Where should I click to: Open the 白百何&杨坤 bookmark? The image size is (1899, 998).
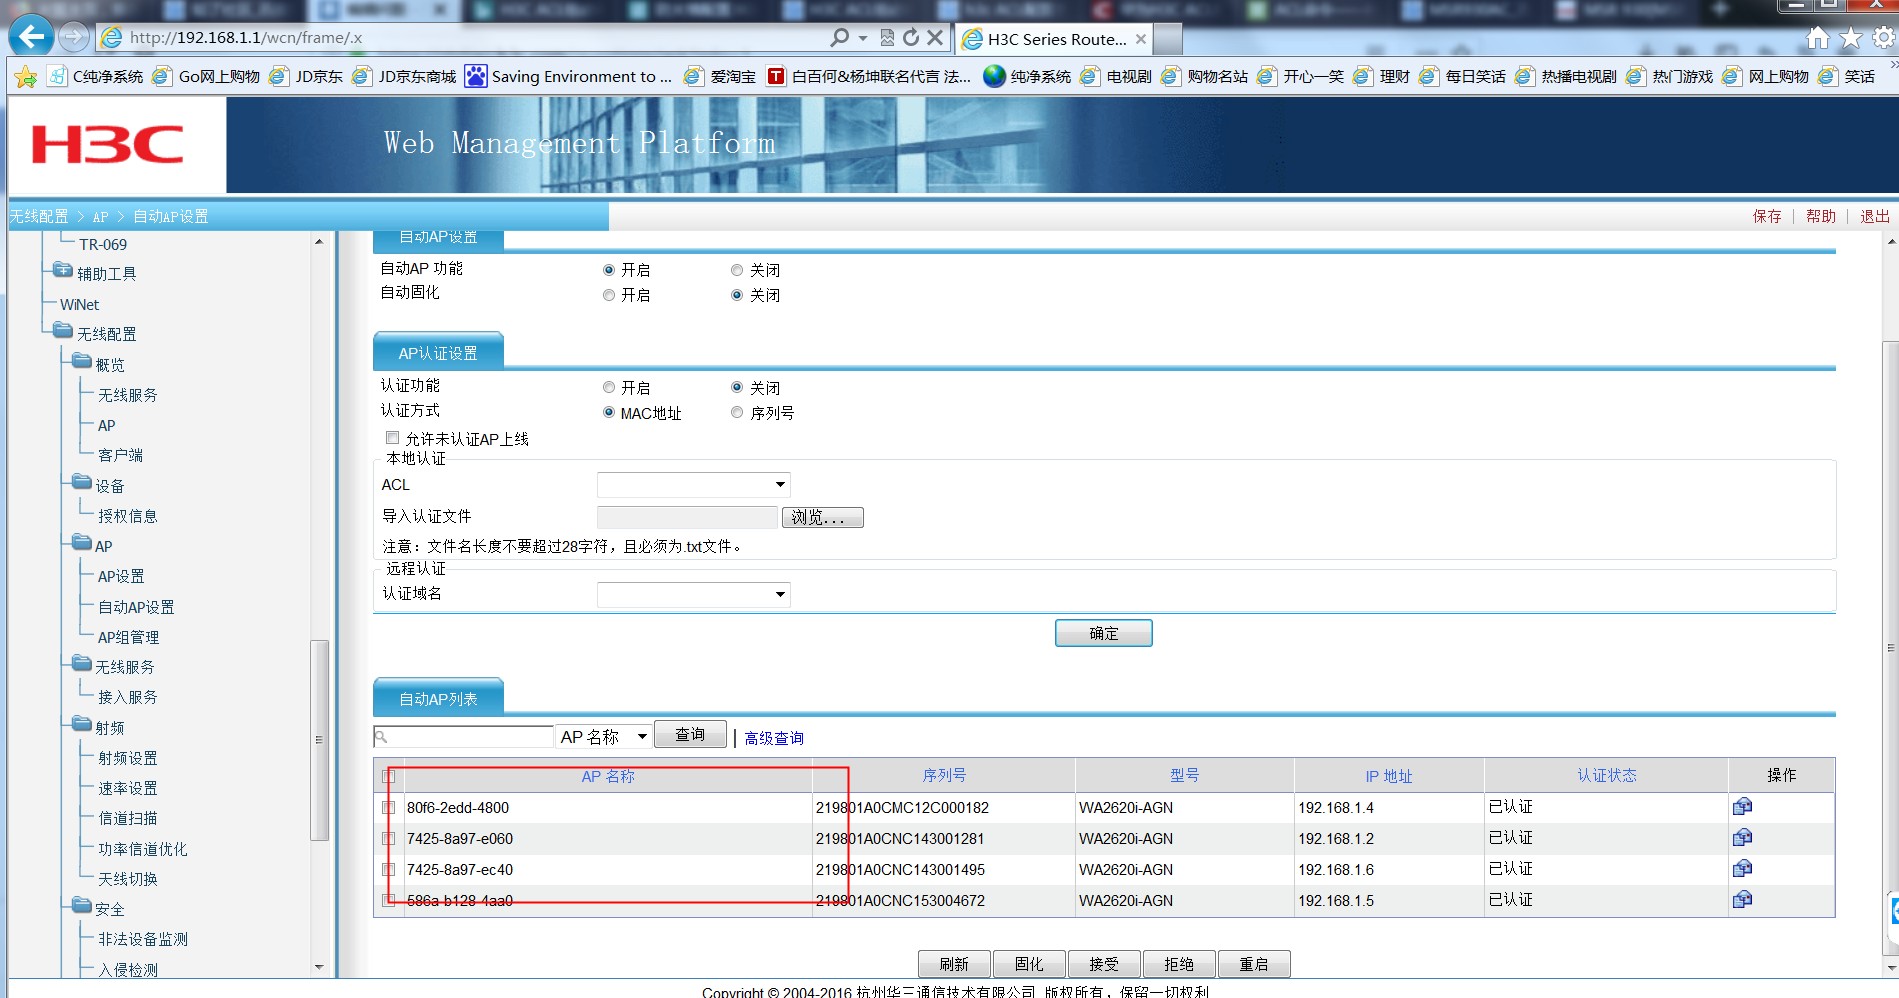click(869, 76)
